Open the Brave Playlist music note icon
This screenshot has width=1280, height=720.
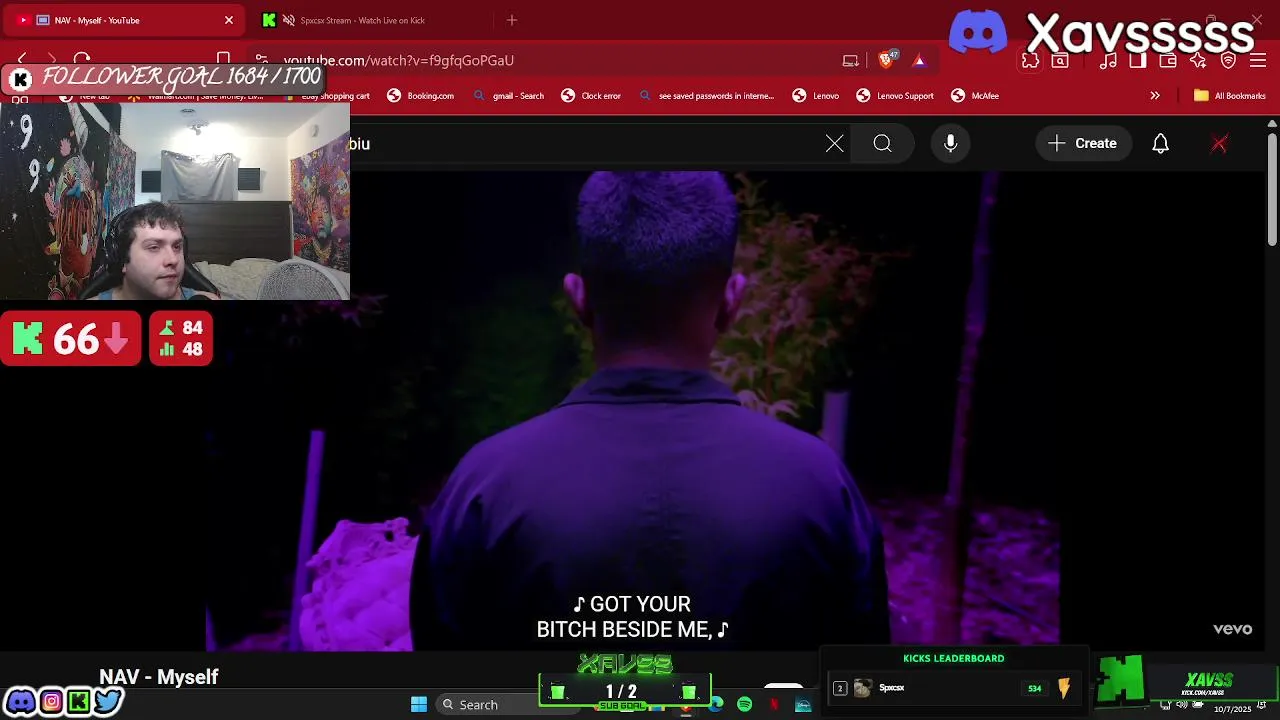[1108, 60]
